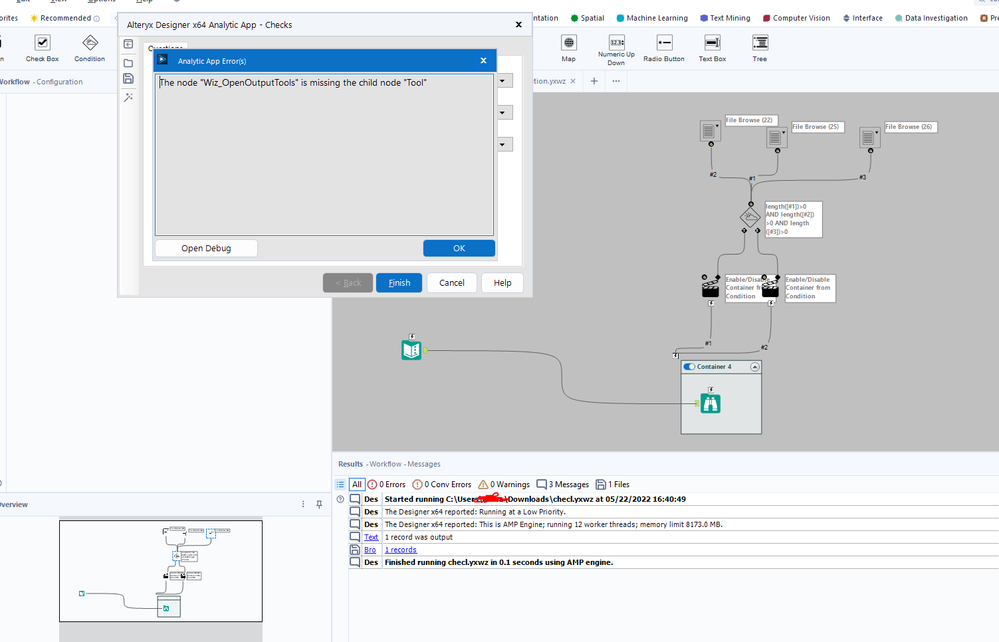Open the '1 records' link in results
The height and width of the screenshot is (642, 999).
tap(400, 550)
